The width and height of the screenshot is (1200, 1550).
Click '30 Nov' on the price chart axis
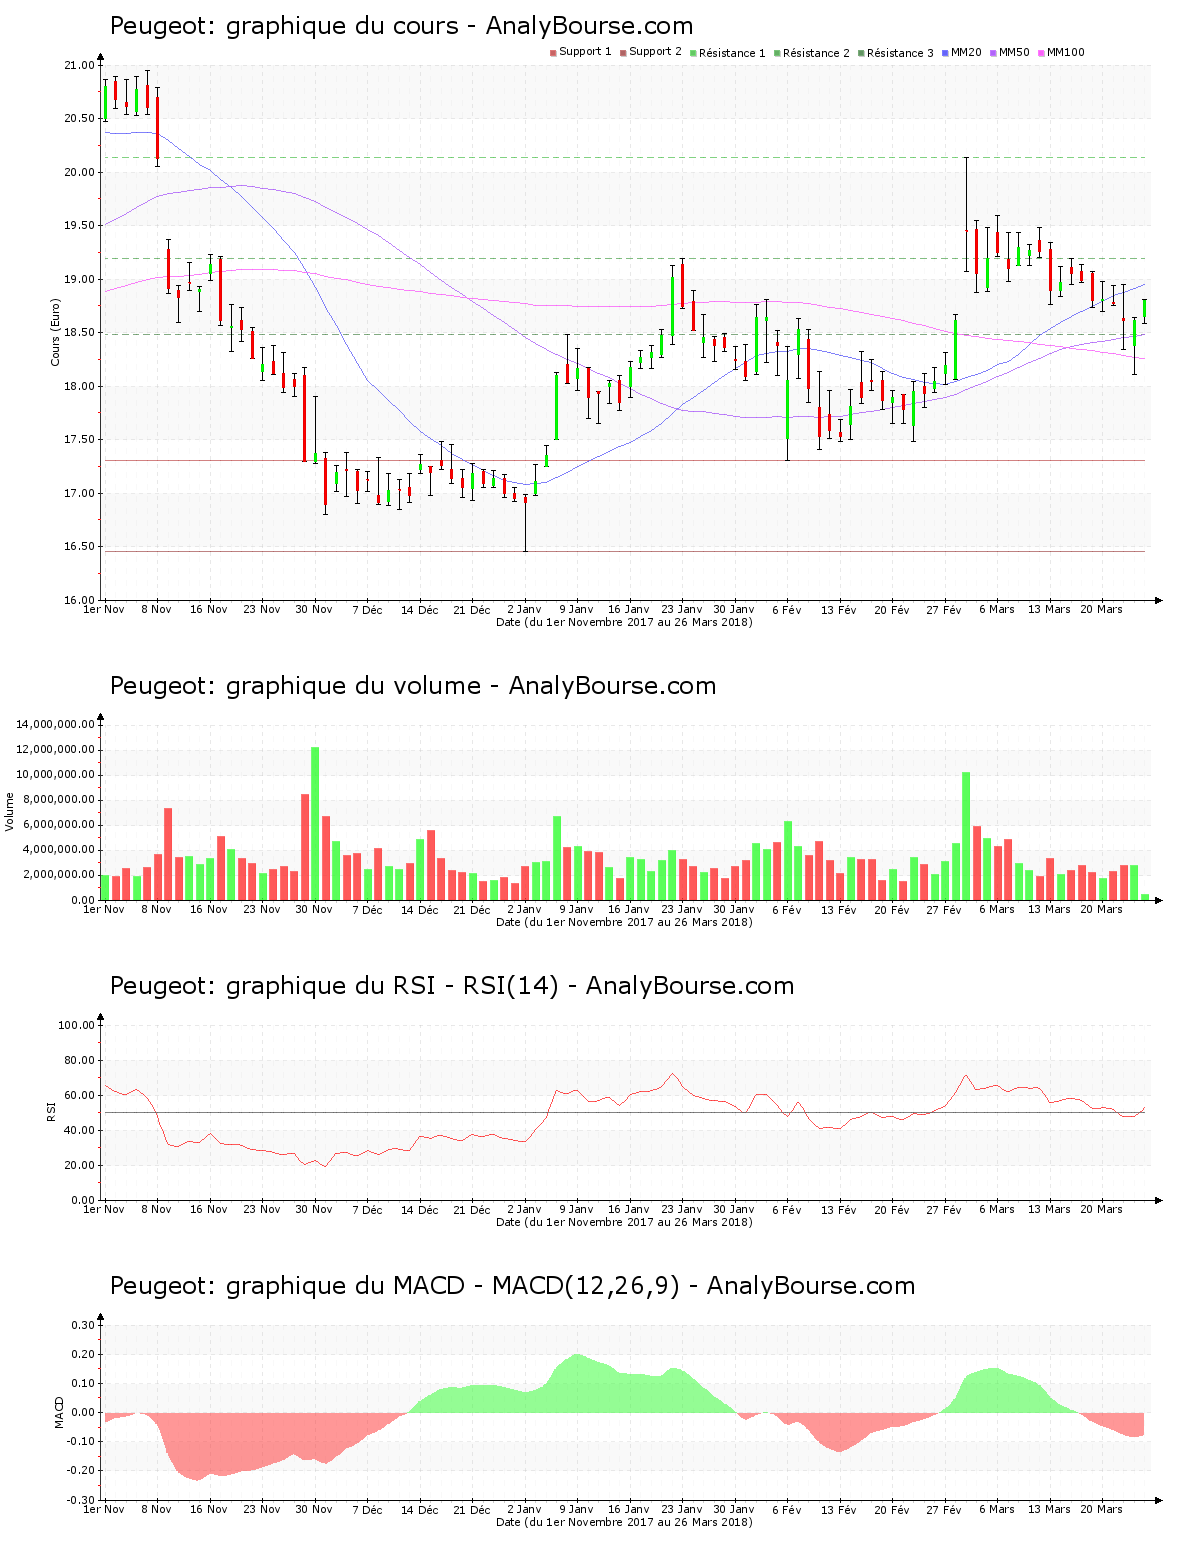(x=314, y=610)
